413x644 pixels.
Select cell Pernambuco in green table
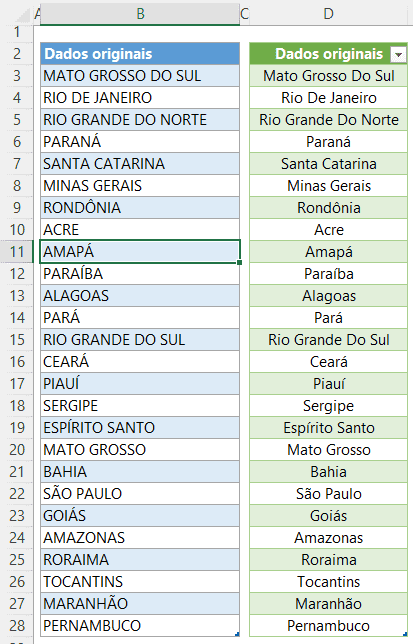coord(328,626)
